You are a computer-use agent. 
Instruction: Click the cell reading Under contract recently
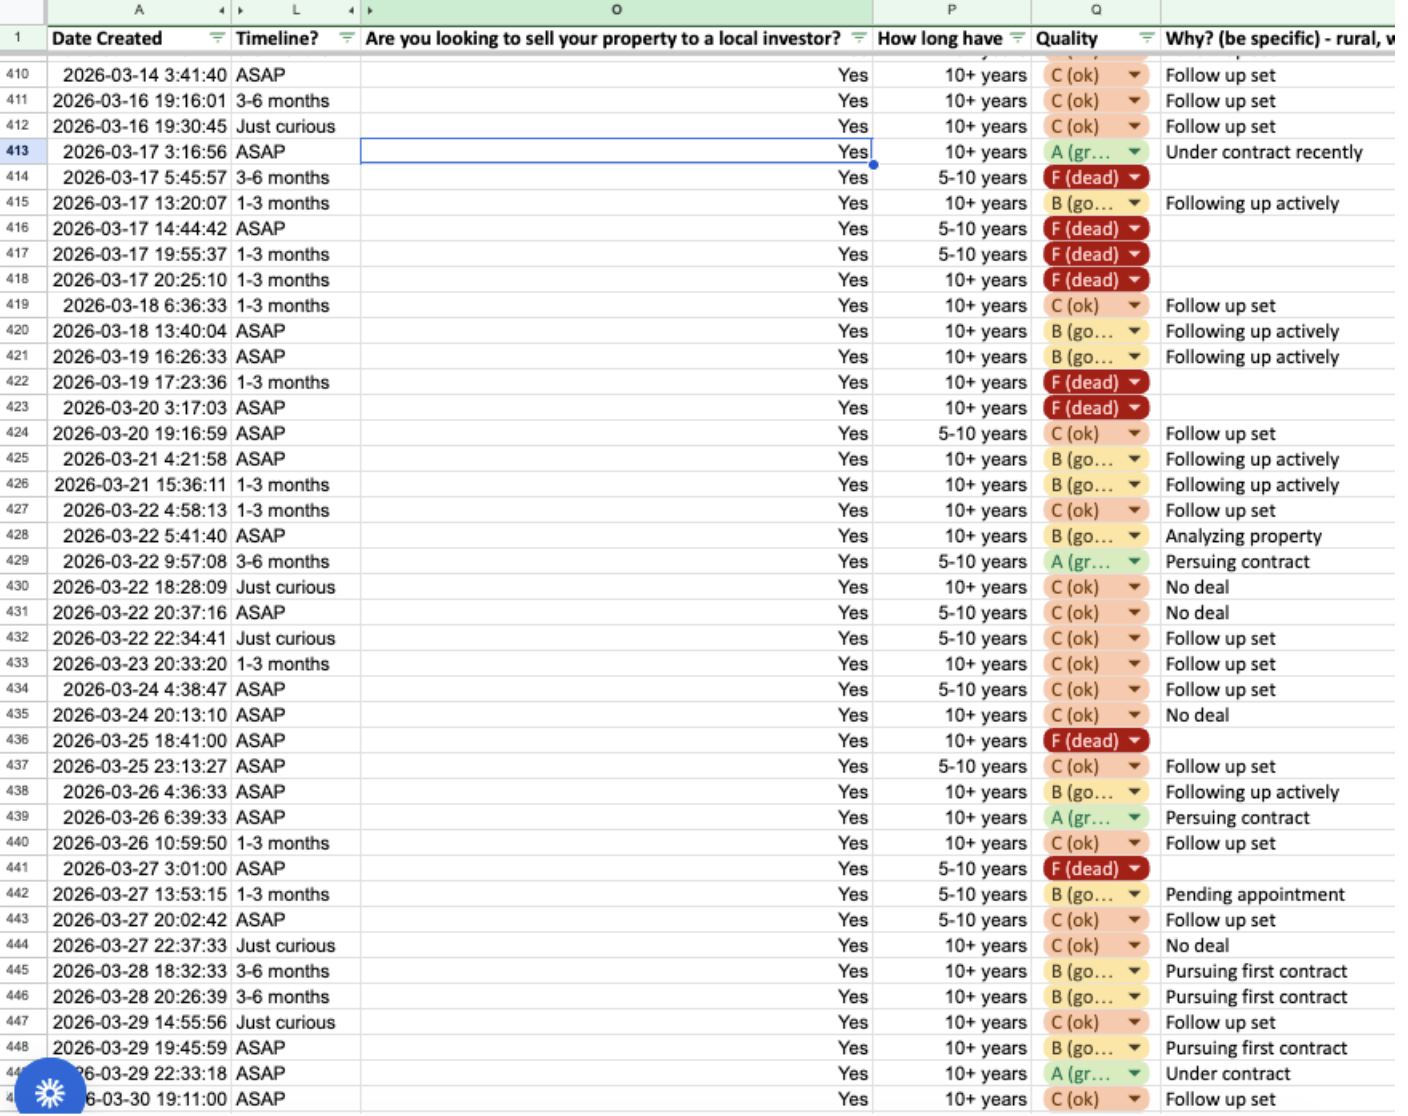(x=1264, y=152)
